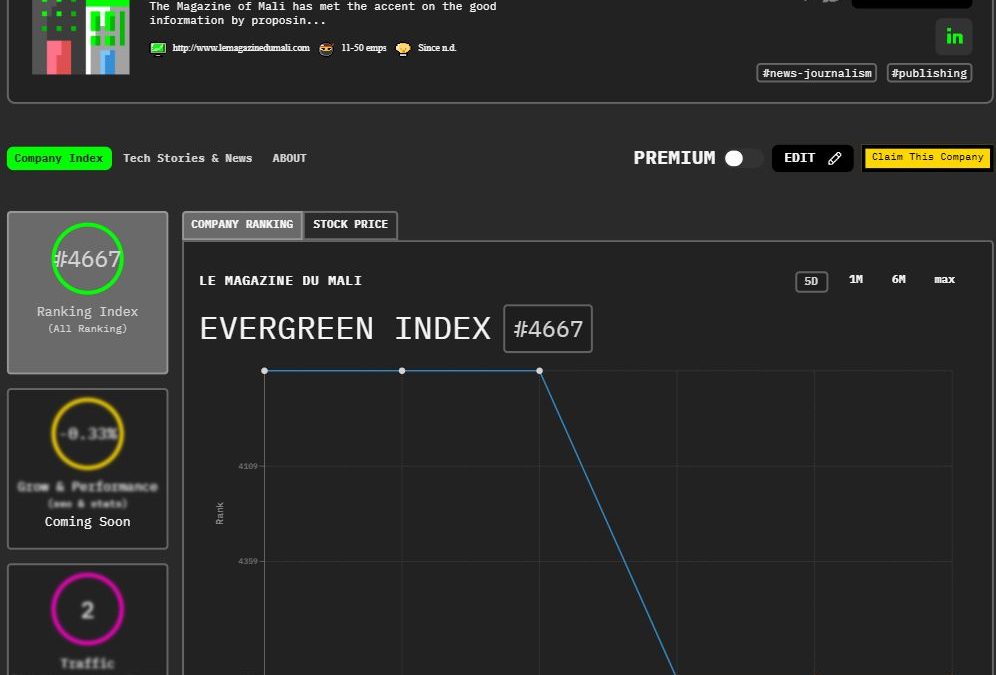Click the #4667 Ranking Index card

pos(88,293)
